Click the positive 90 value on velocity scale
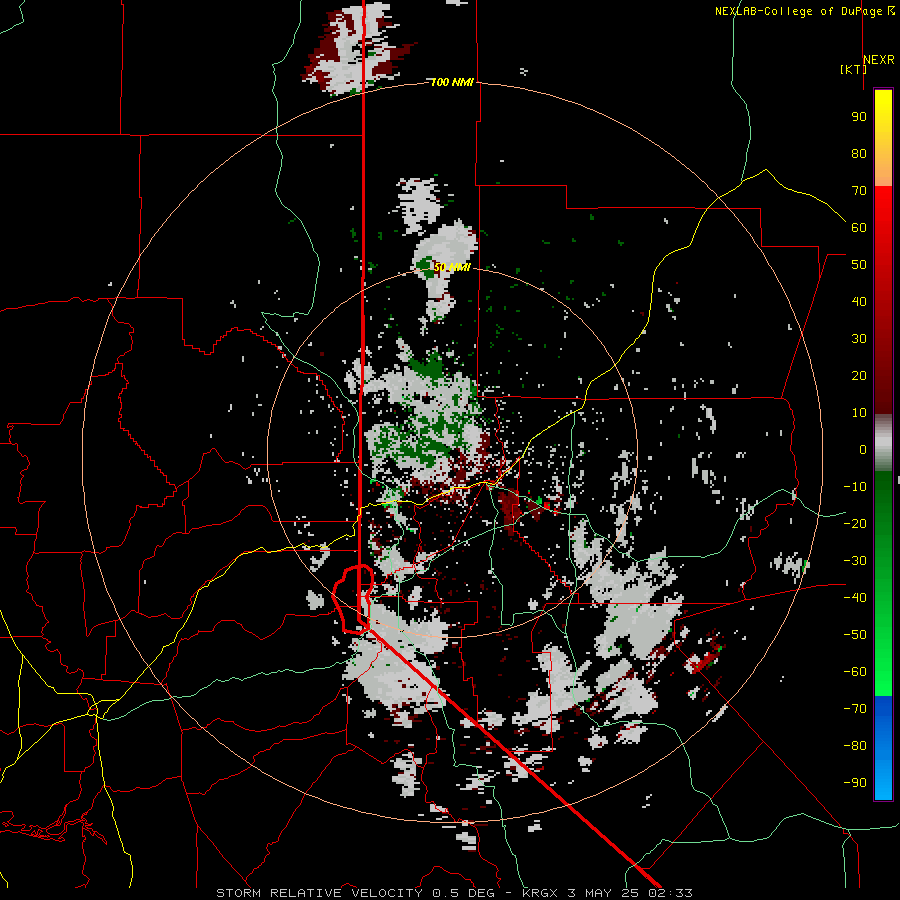This screenshot has height=900, width=900. (859, 117)
